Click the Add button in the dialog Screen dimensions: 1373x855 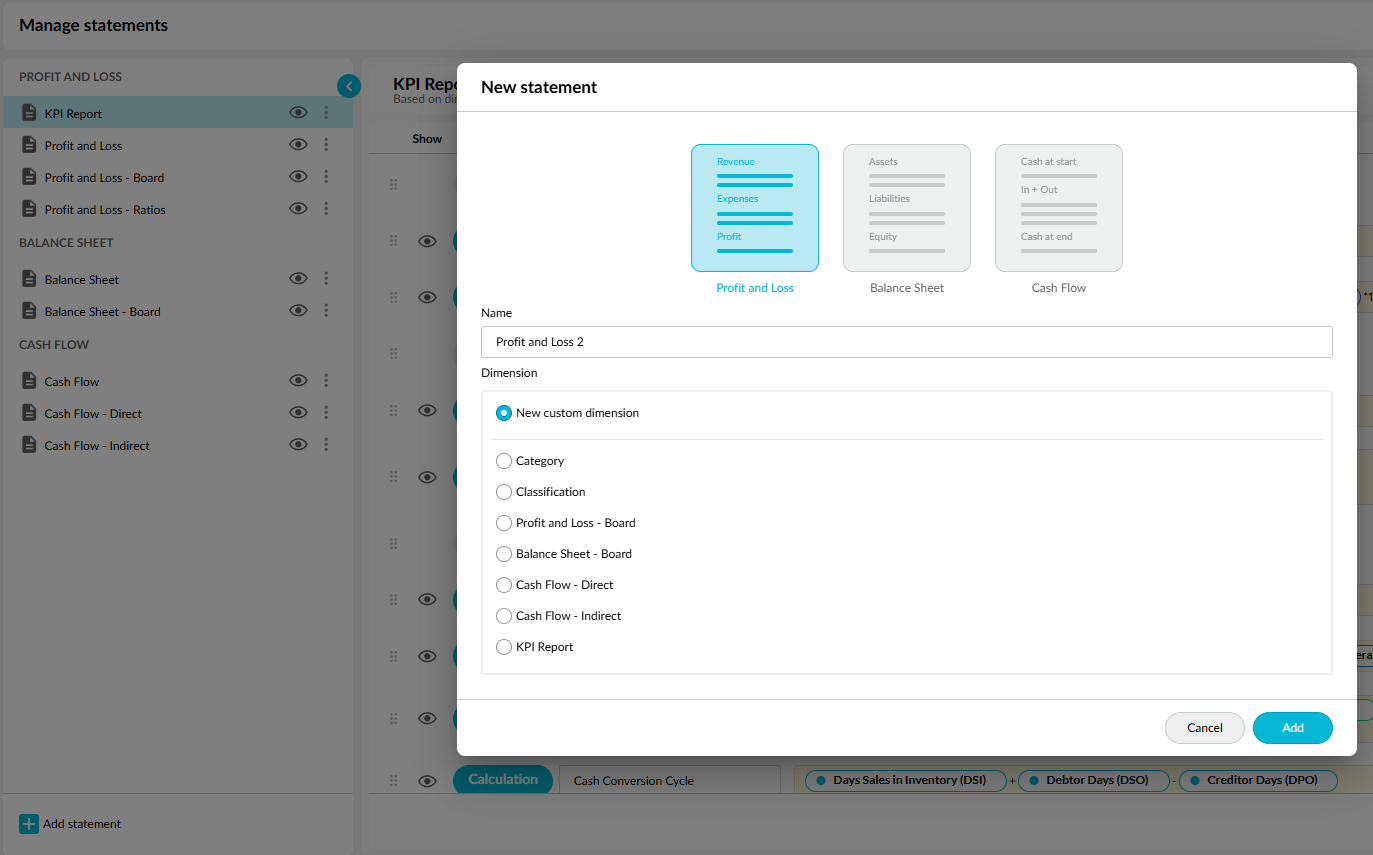(x=1292, y=728)
